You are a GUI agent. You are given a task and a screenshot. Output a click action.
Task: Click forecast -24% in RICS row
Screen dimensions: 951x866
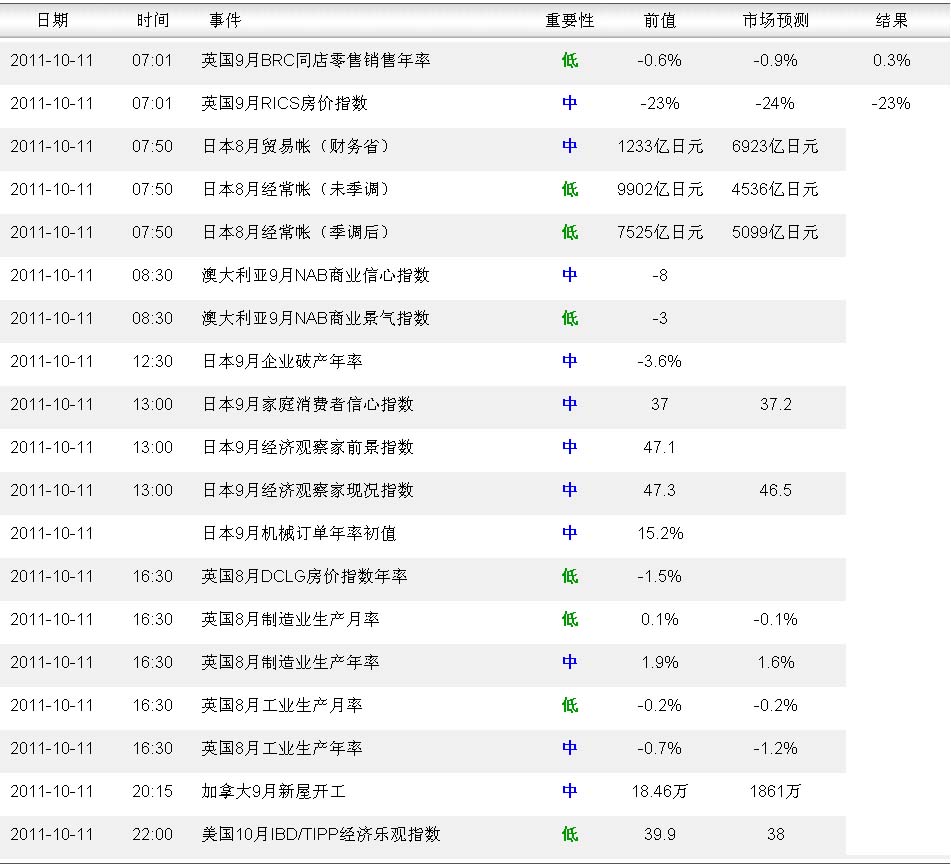[775, 104]
